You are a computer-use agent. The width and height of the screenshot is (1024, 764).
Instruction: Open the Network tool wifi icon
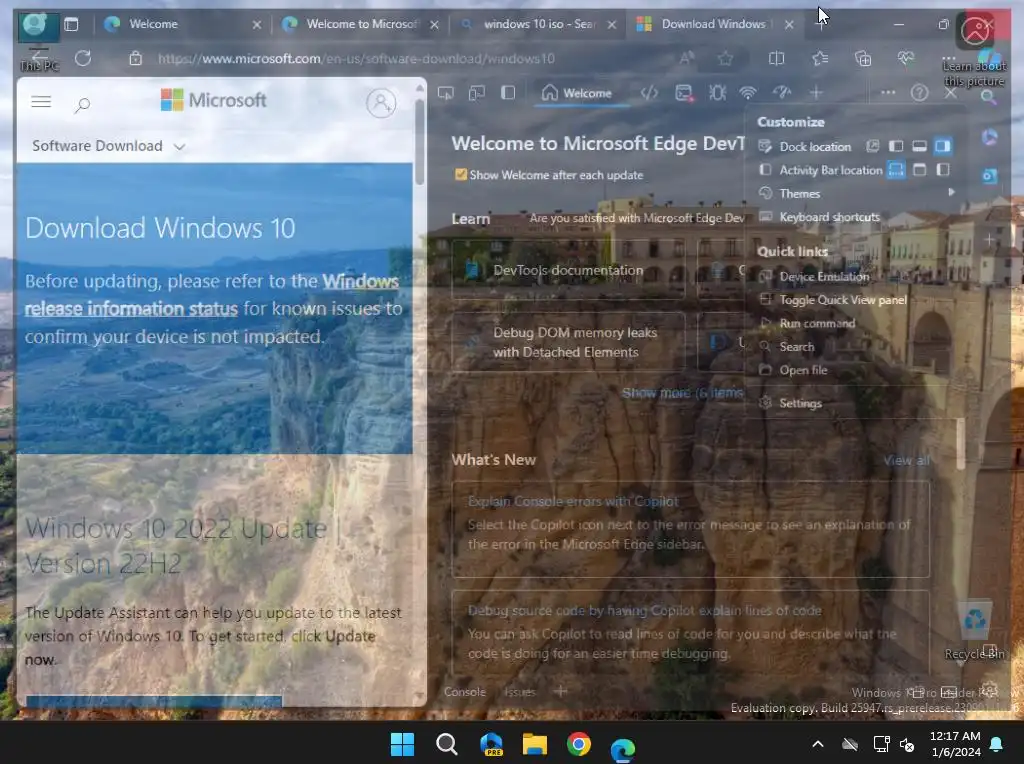748,93
